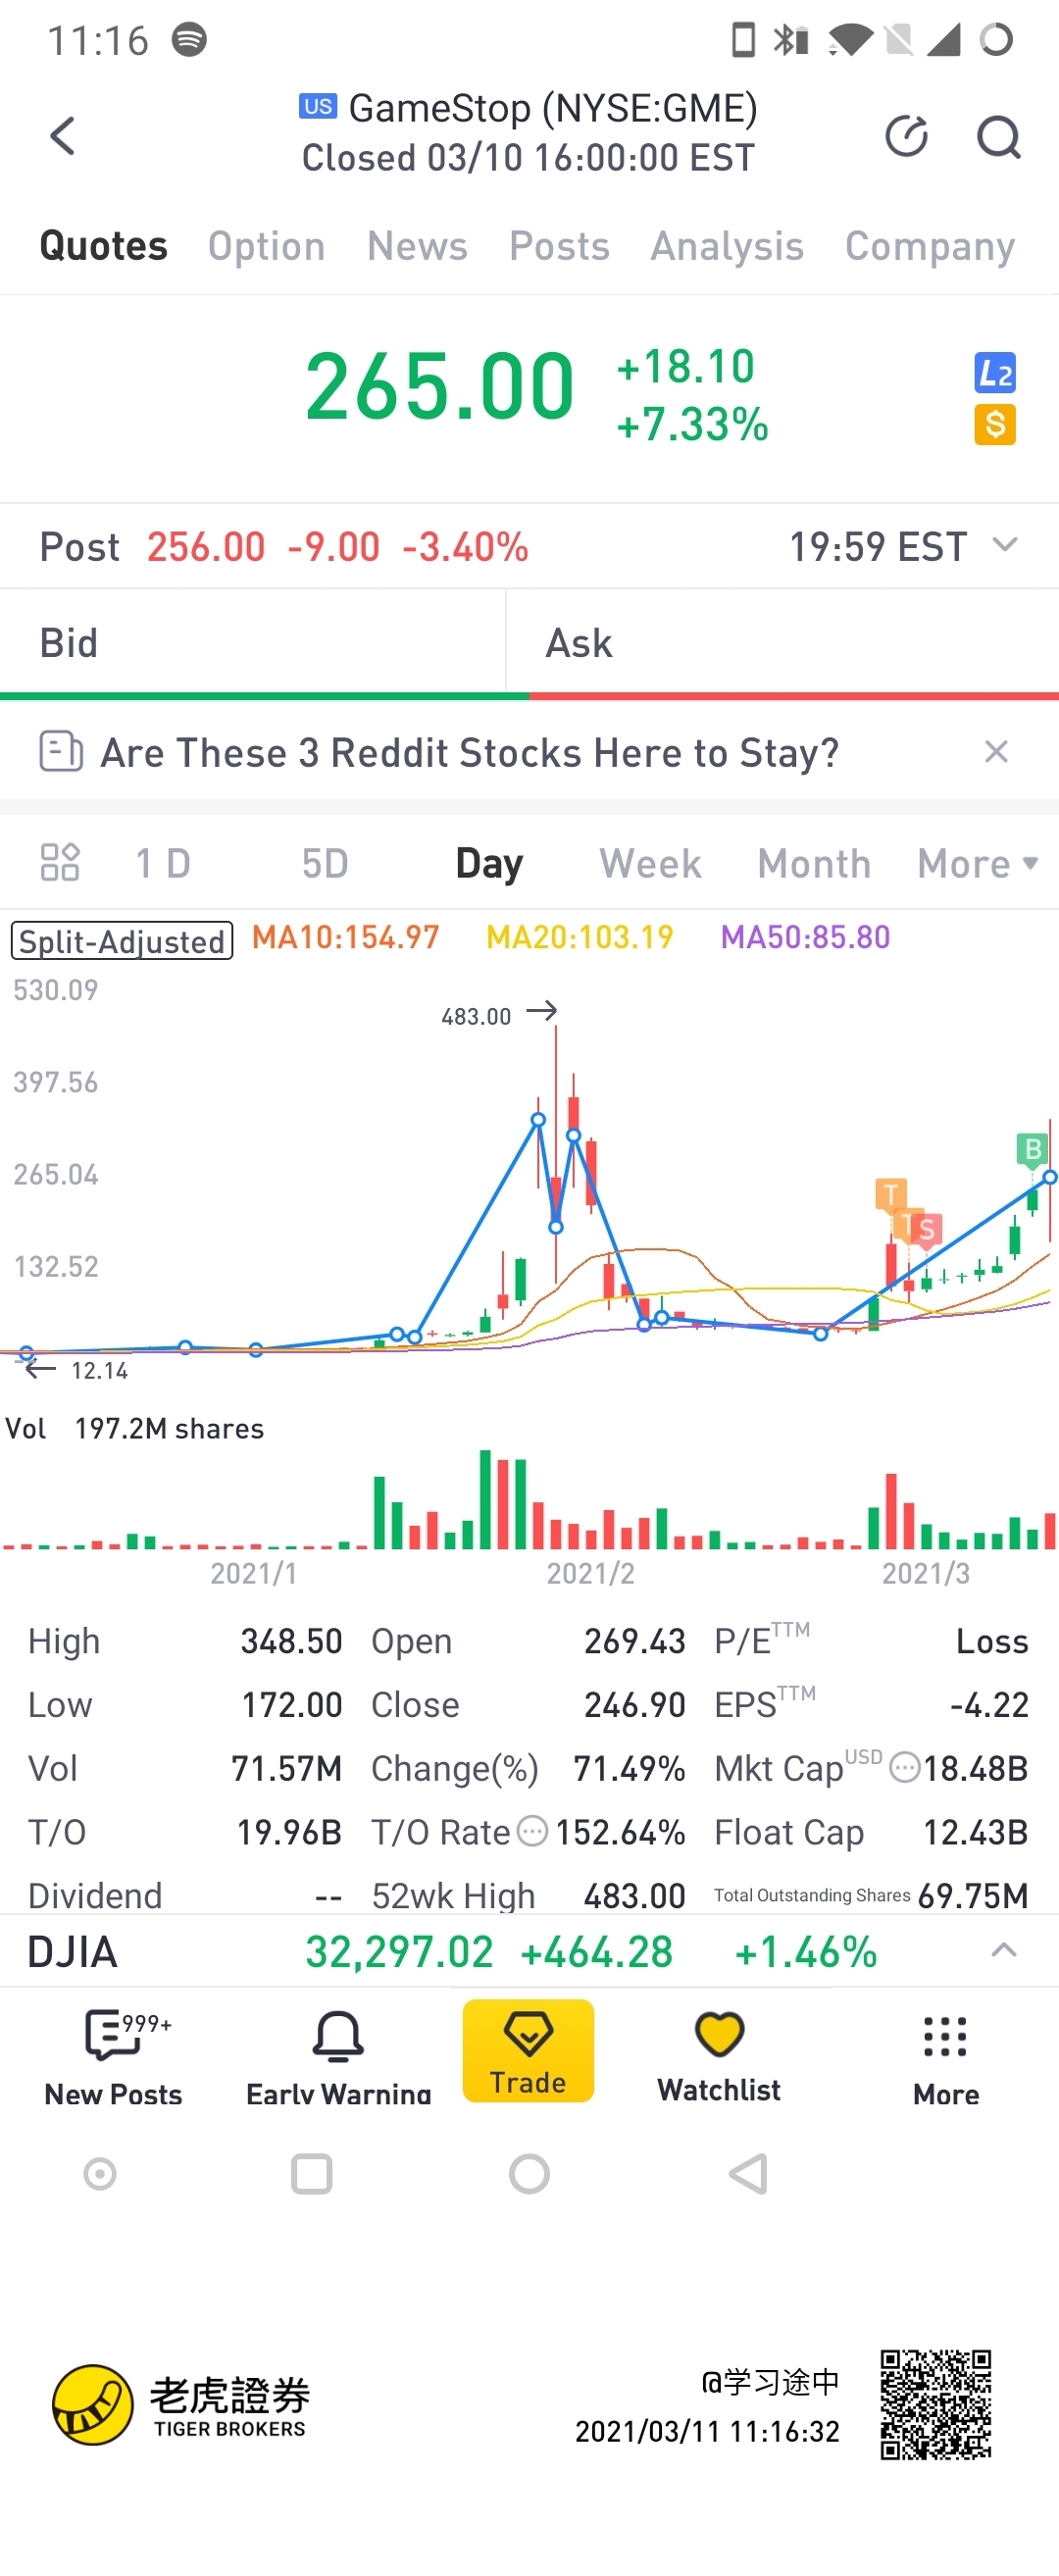Tap the 52wk High value 483.00
The height and width of the screenshot is (2576, 1059).
click(634, 1895)
